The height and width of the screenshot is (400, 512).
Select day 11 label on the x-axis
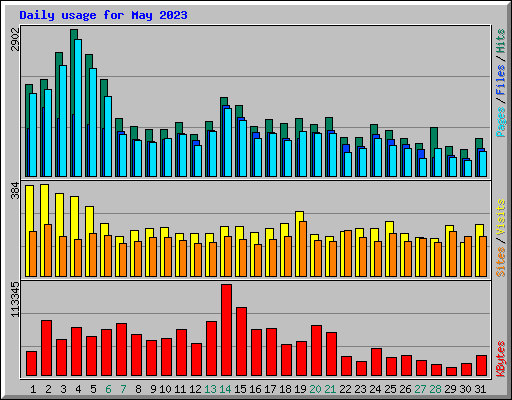(x=180, y=389)
